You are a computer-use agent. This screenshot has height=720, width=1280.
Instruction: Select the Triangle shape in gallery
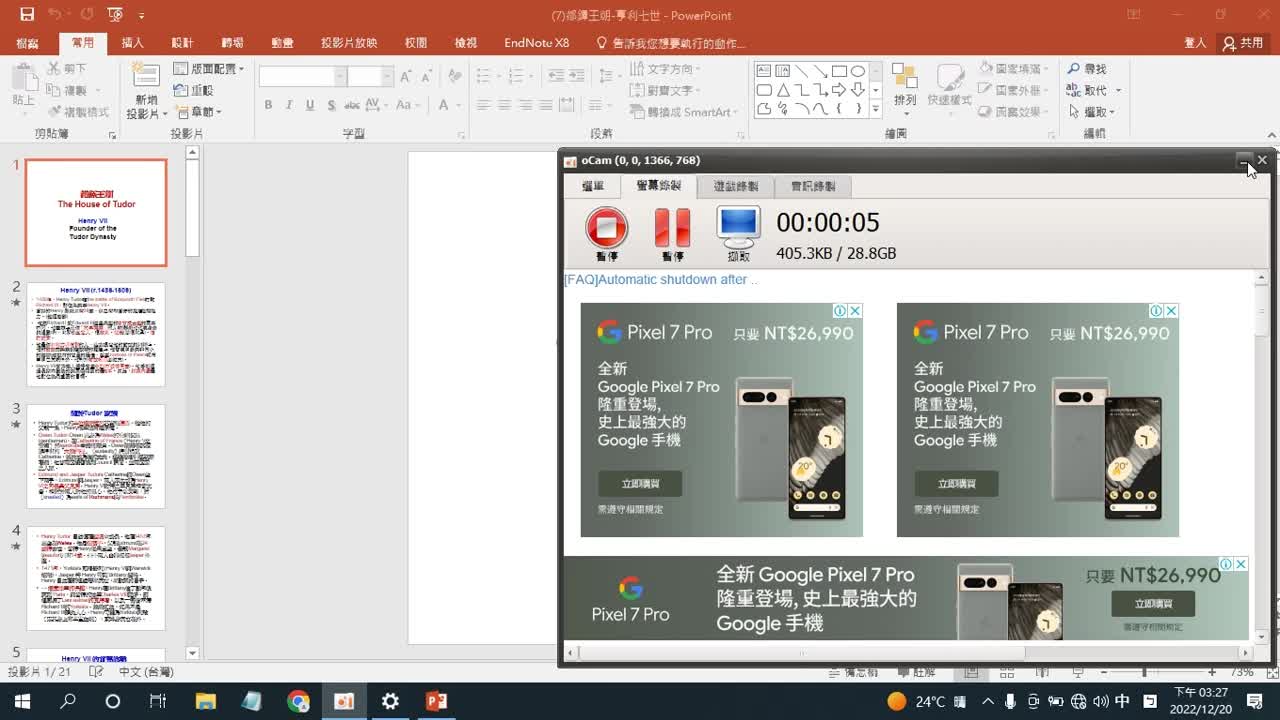782,90
